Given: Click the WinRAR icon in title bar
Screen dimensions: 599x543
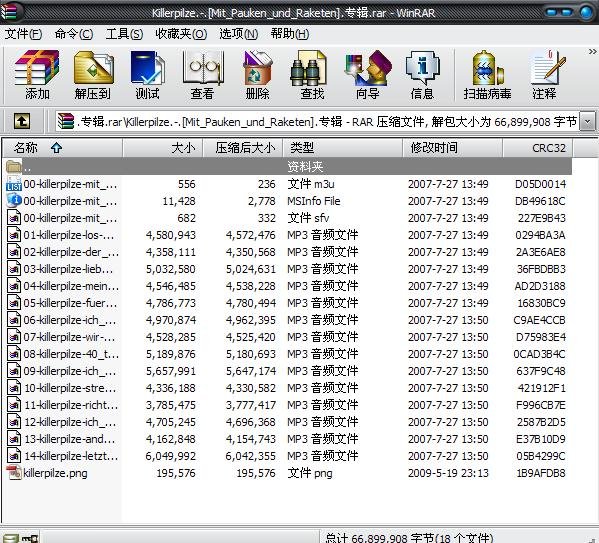Looking at the screenshot, I should click(9, 12).
